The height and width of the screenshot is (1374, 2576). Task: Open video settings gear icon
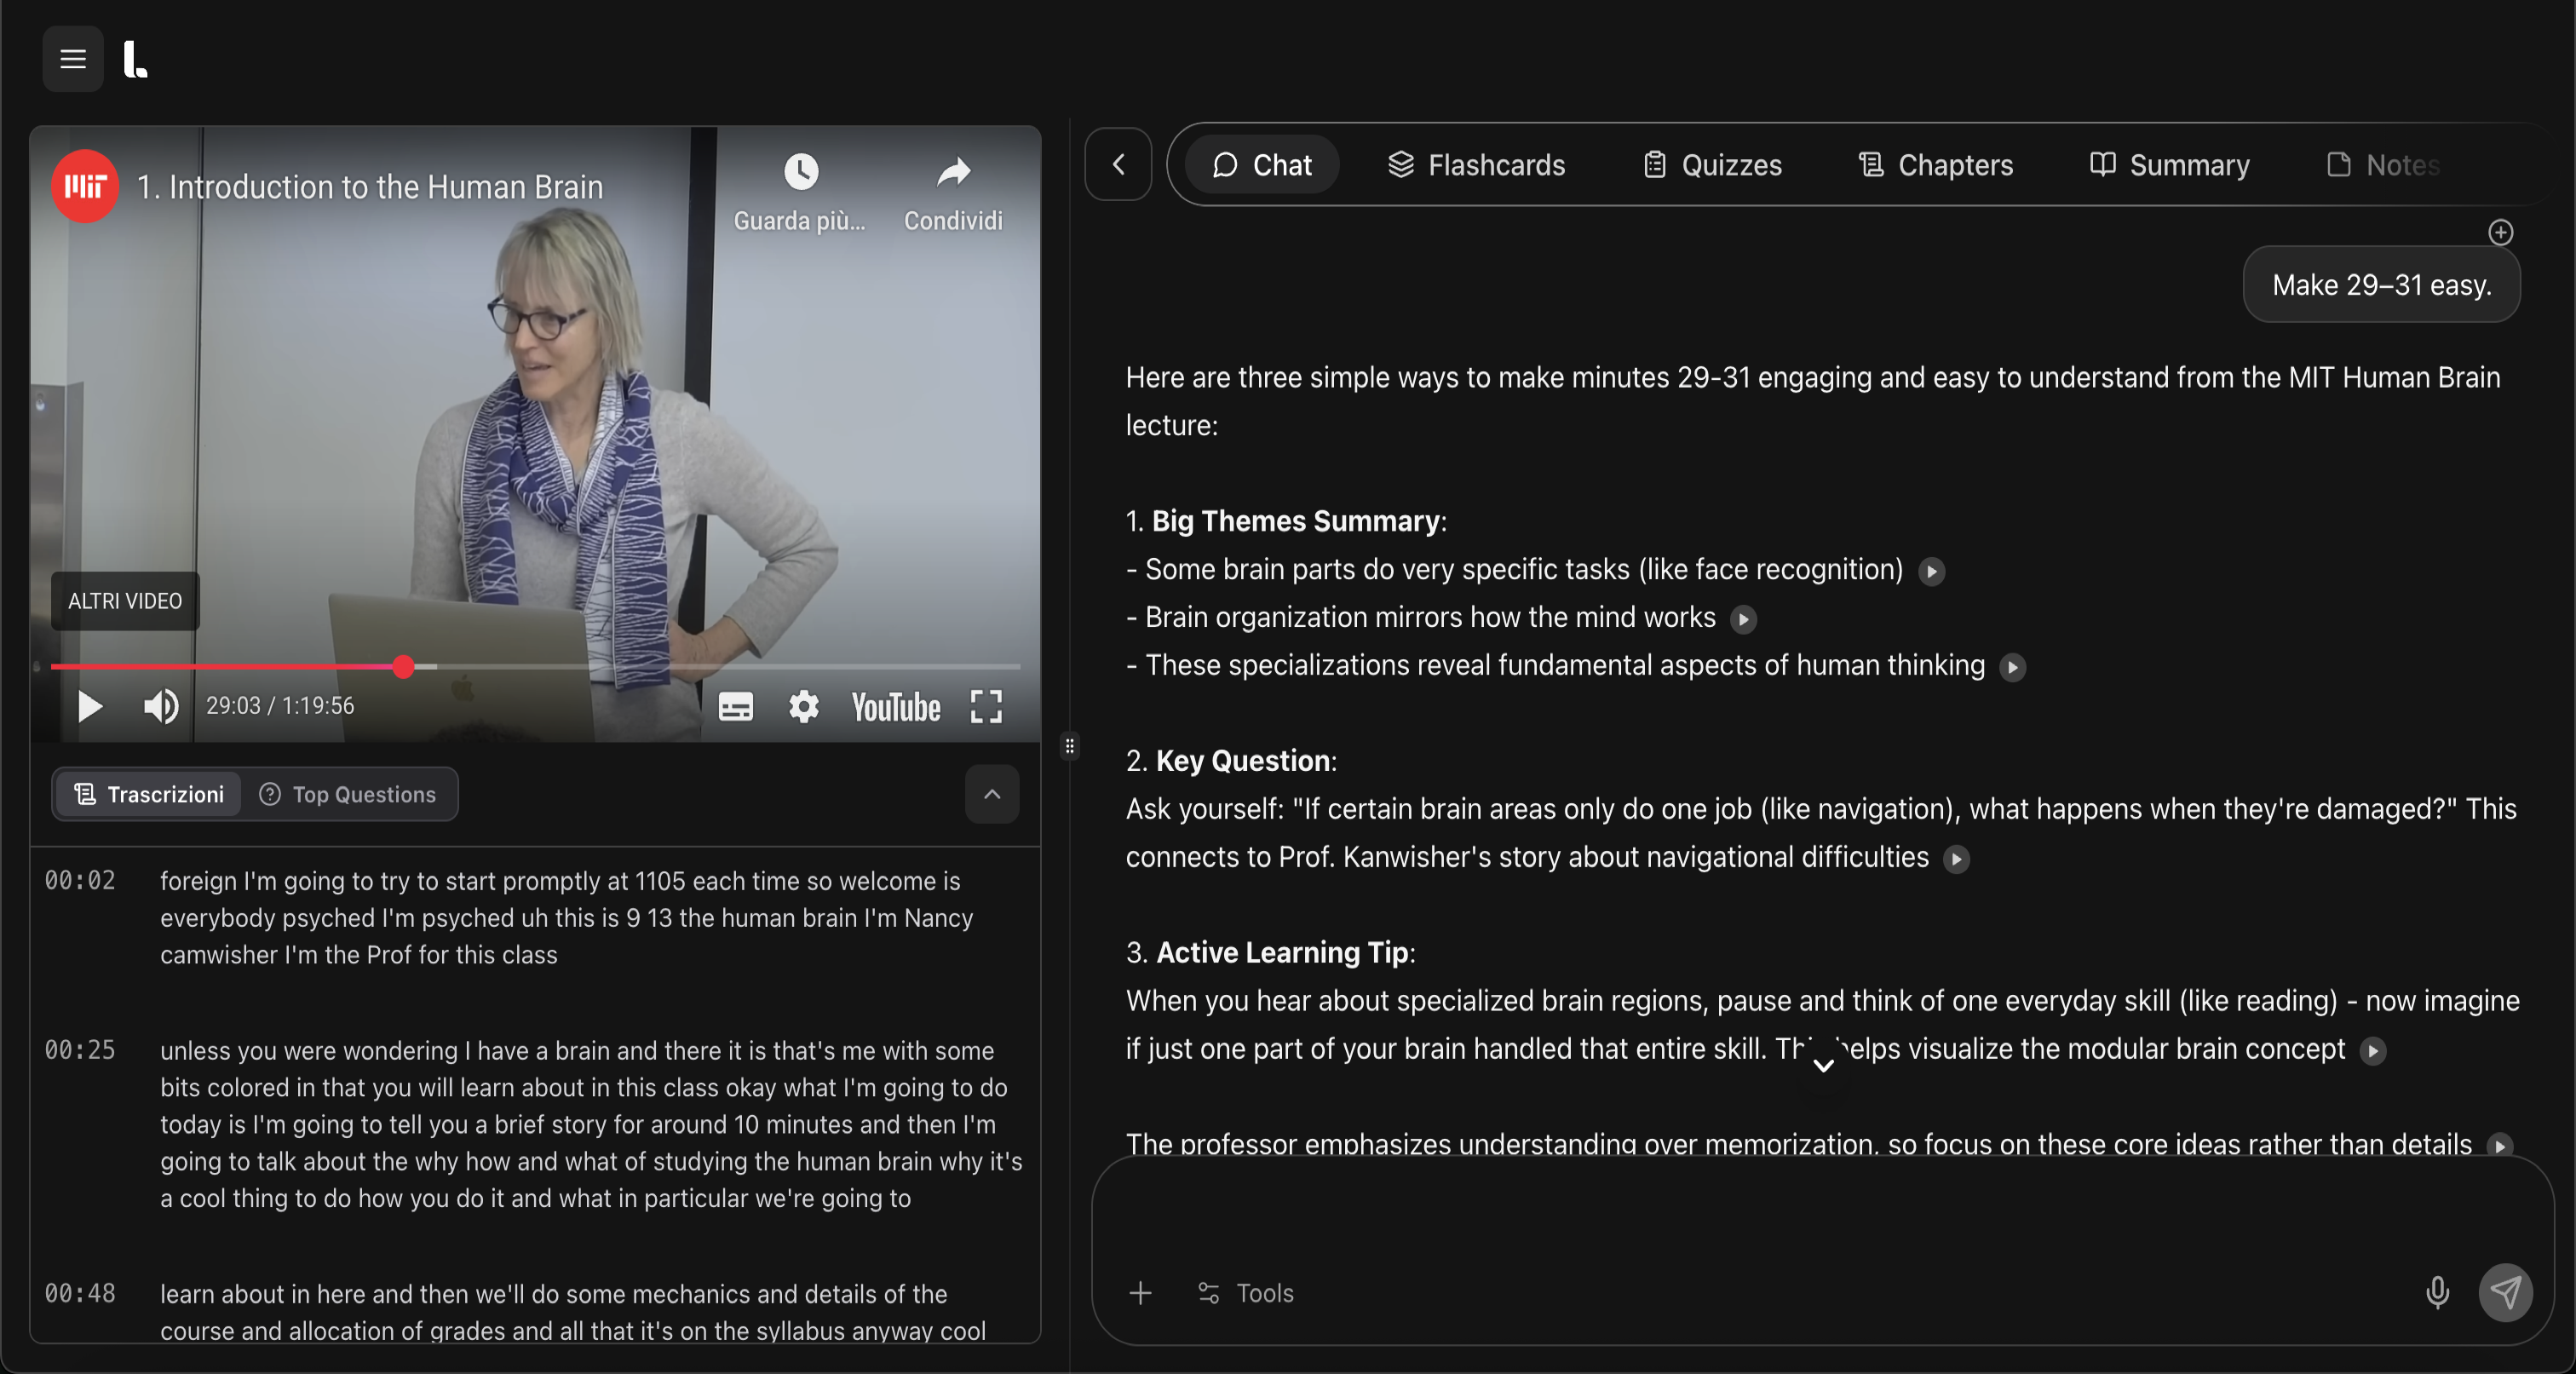pos(803,706)
